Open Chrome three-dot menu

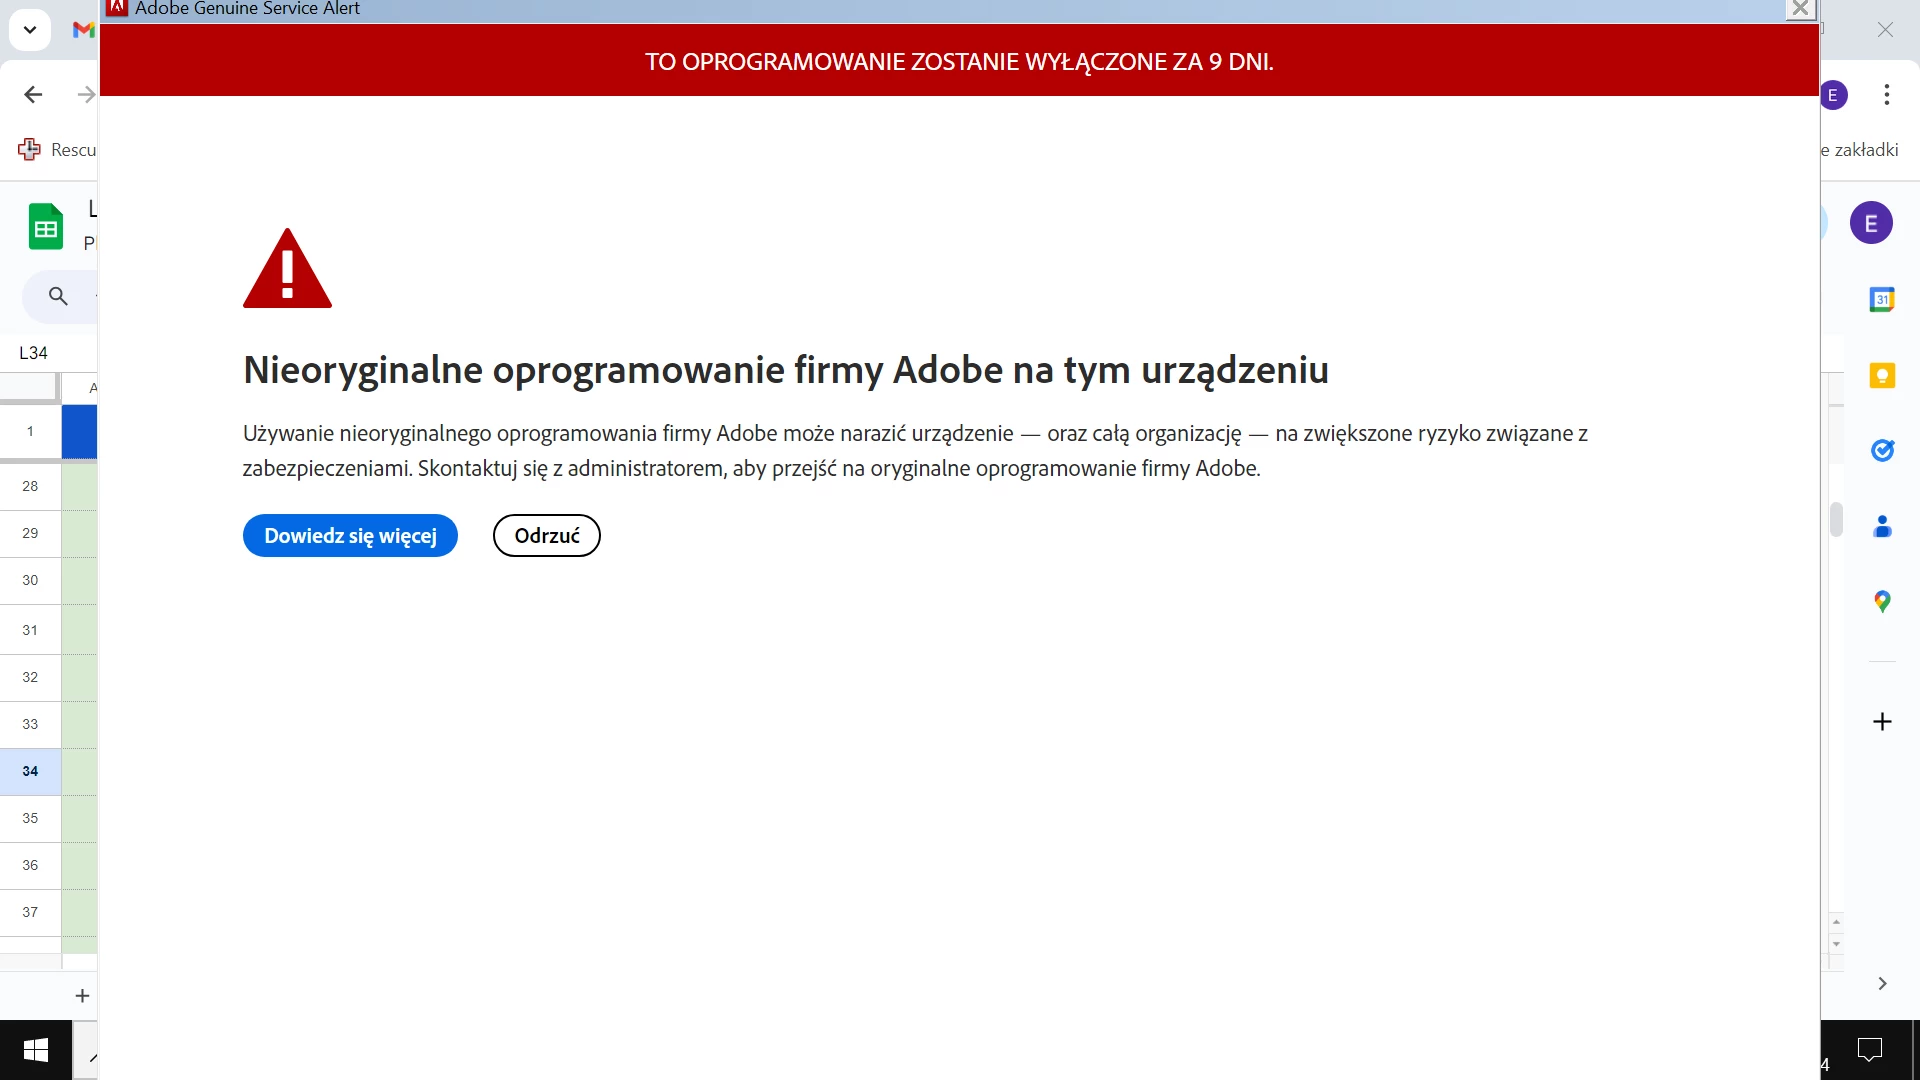(x=1886, y=95)
